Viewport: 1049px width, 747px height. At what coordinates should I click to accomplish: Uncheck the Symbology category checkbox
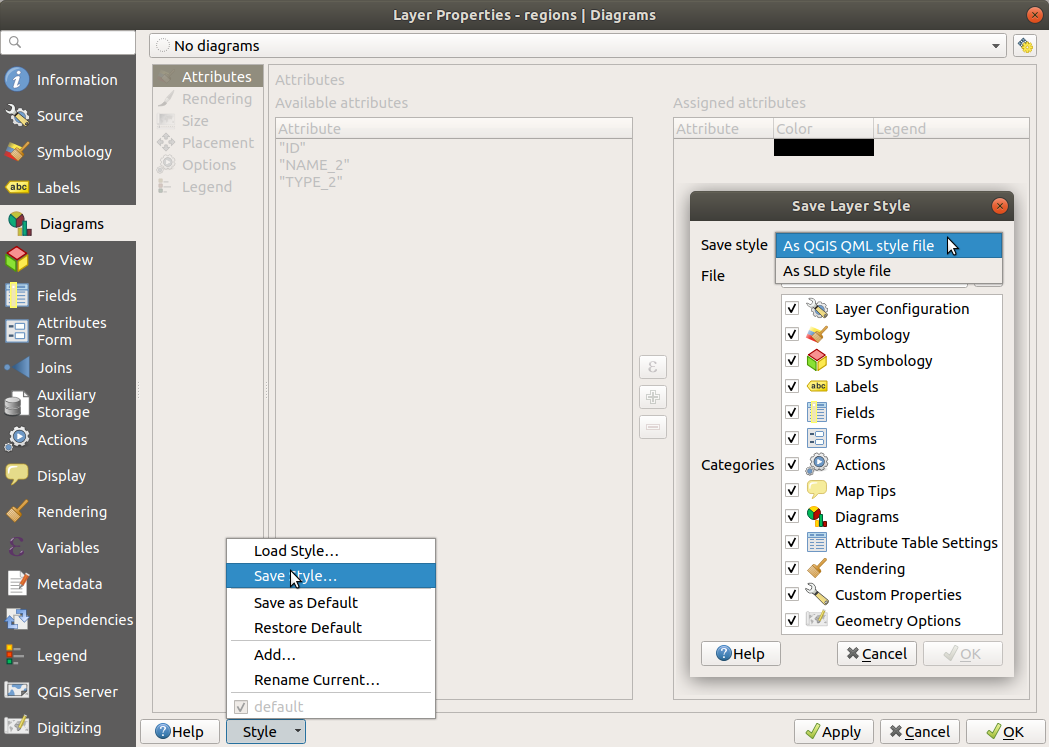[792, 335]
